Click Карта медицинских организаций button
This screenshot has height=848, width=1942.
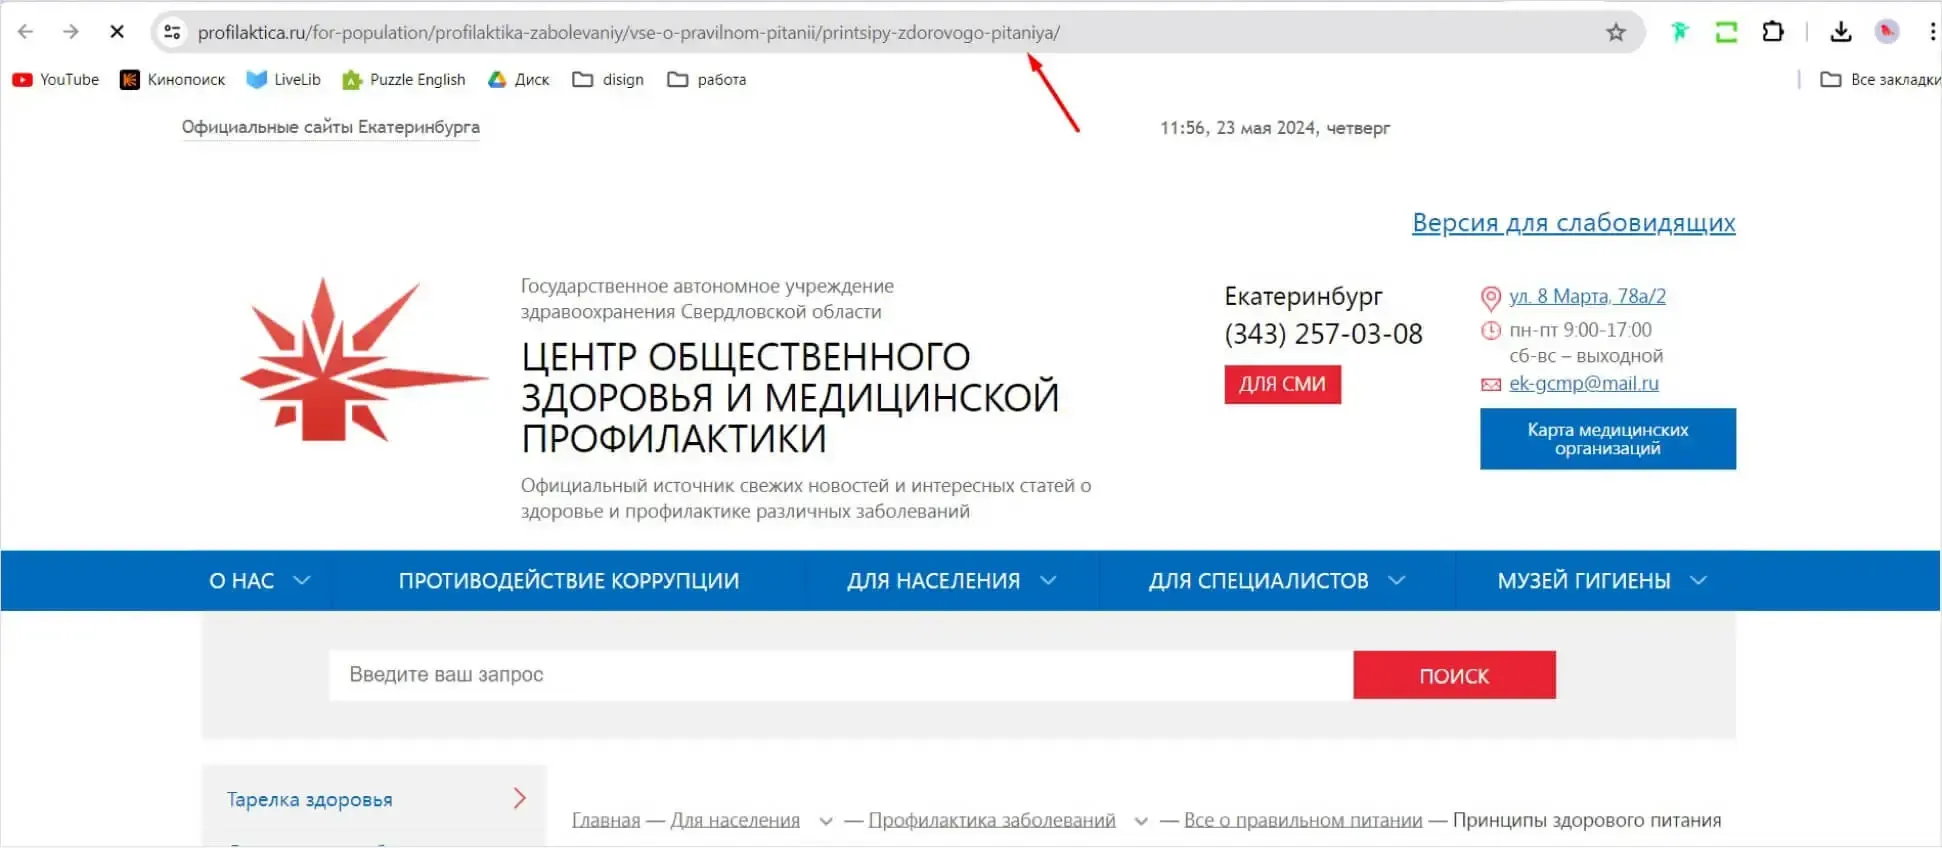[1608, 439]
